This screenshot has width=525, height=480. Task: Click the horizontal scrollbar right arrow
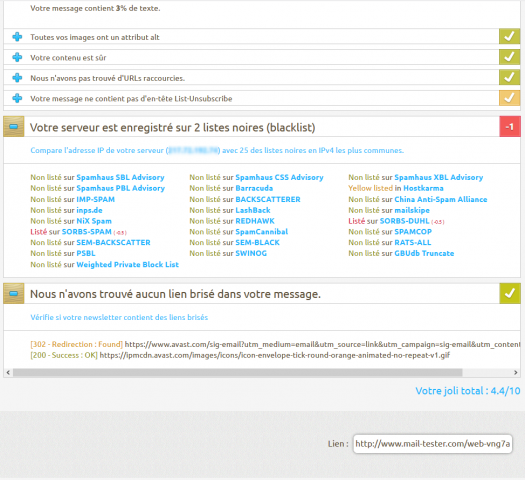pyautogui.click(x=516, y=373)
